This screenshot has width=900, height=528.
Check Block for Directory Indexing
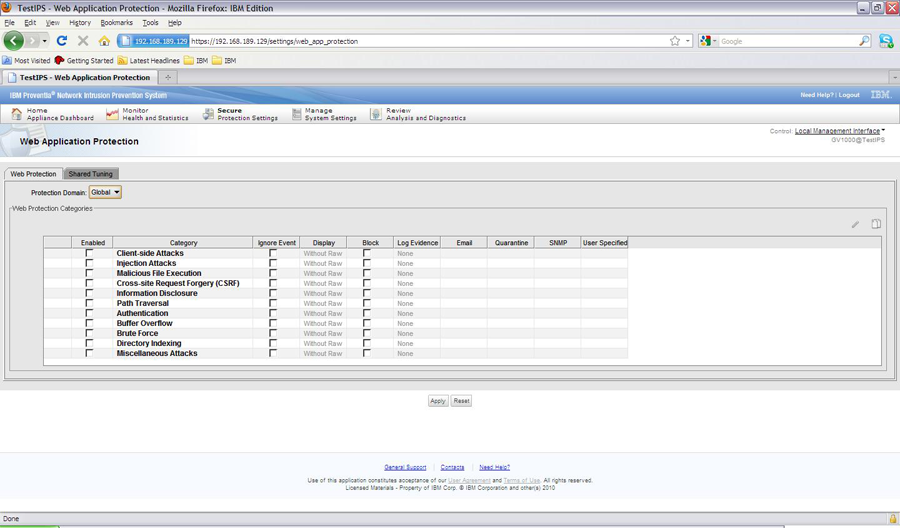(367, 343)
